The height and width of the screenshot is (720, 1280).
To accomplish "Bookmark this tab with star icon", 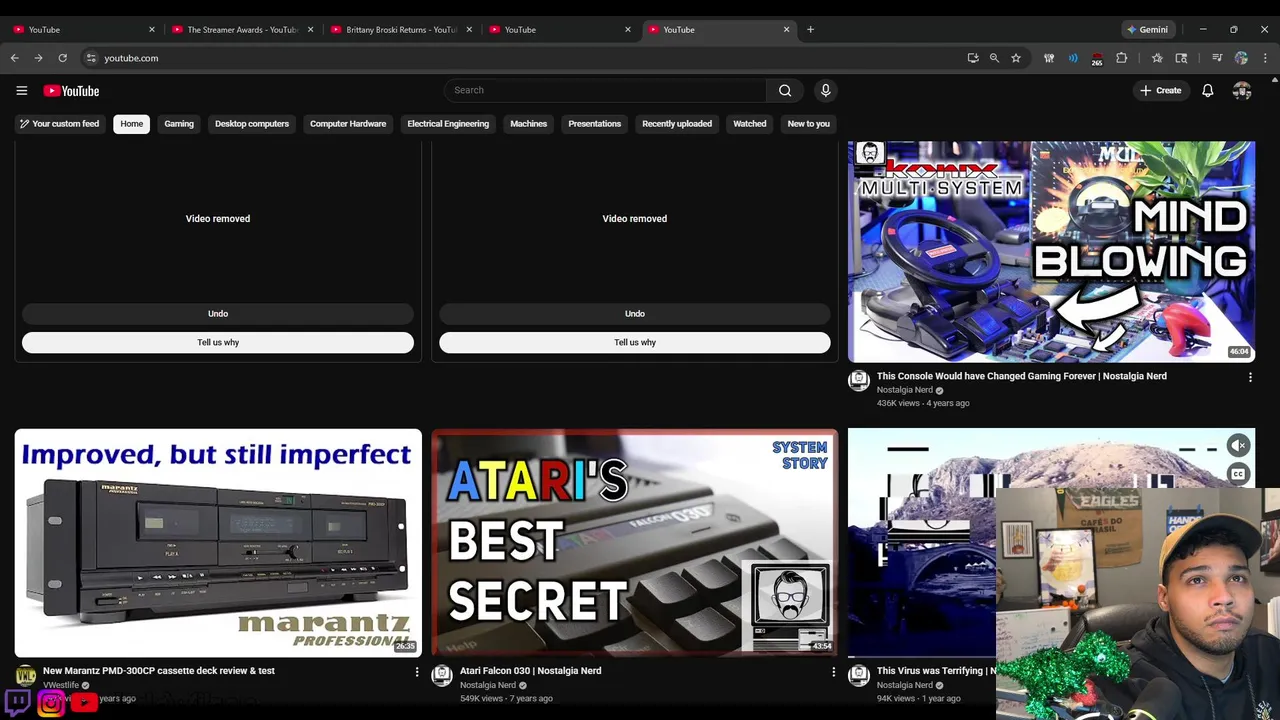I will point(1016,58).
